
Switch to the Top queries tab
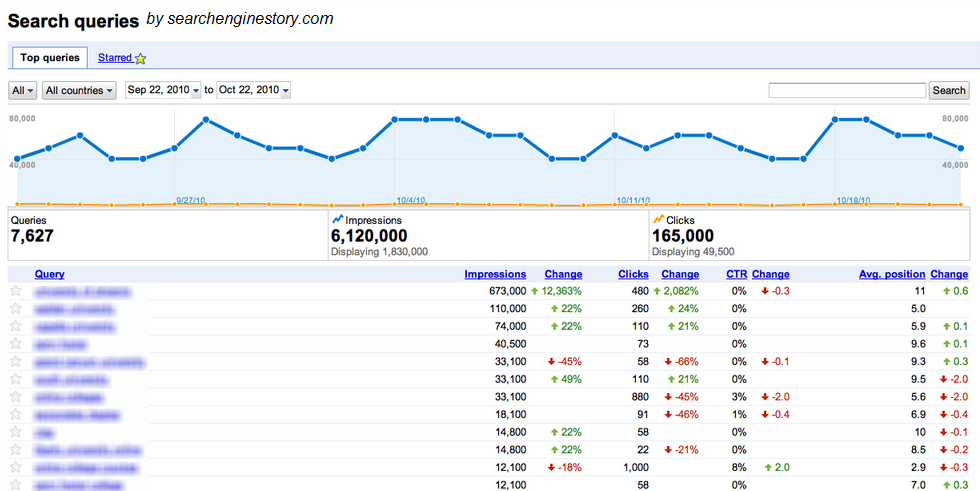[50, 57]
